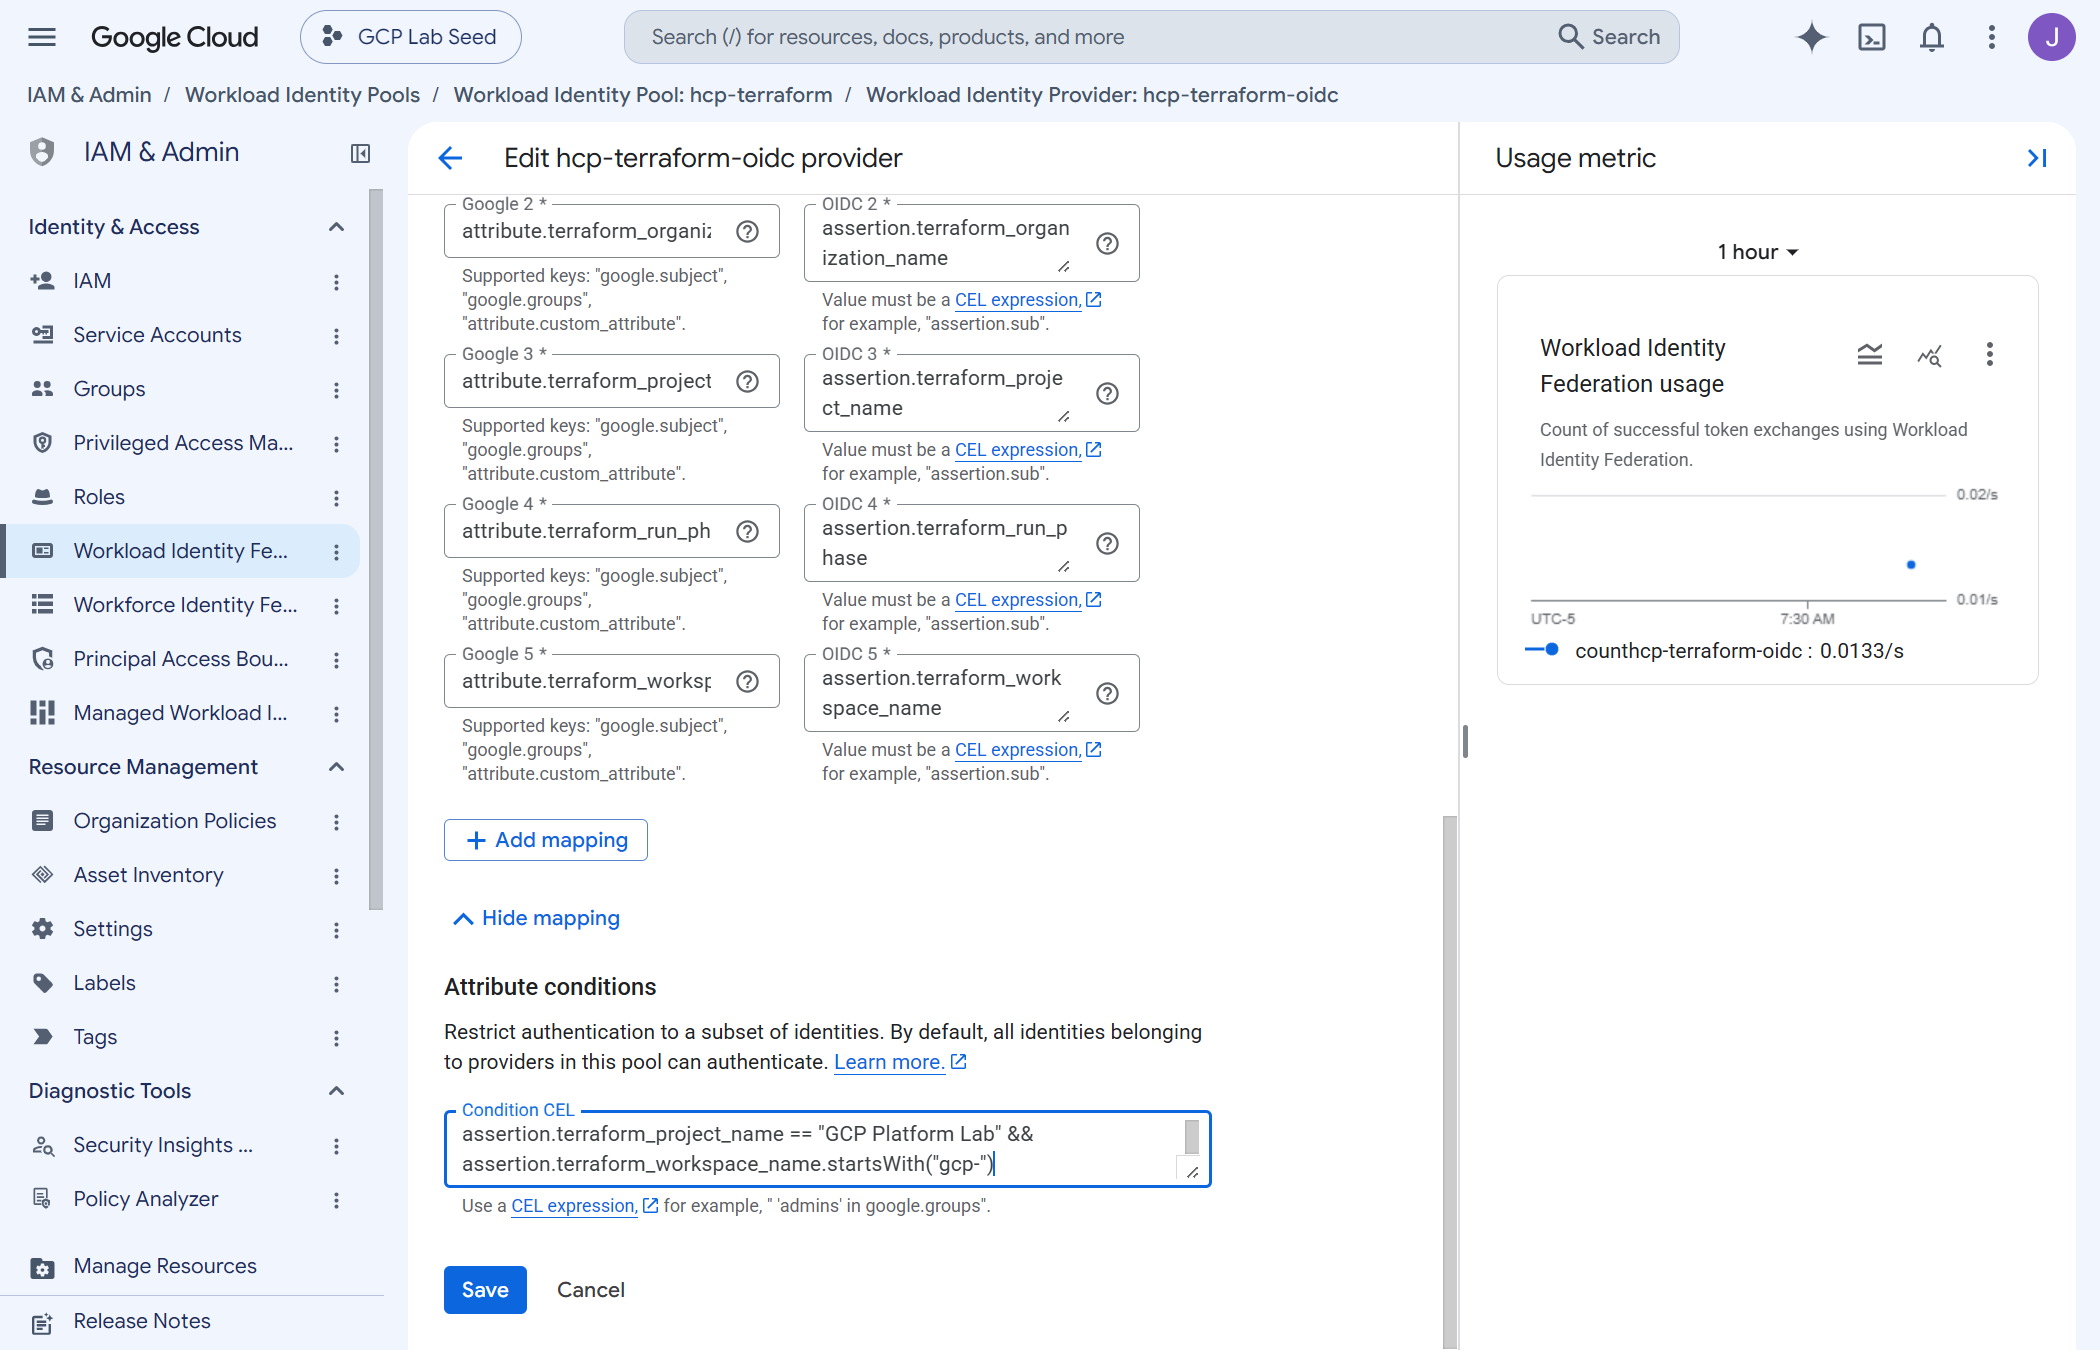This screenshot has width=2100, height=1350.
Task: Open the main navigation hamburger menu
Action: click(42, 37)
